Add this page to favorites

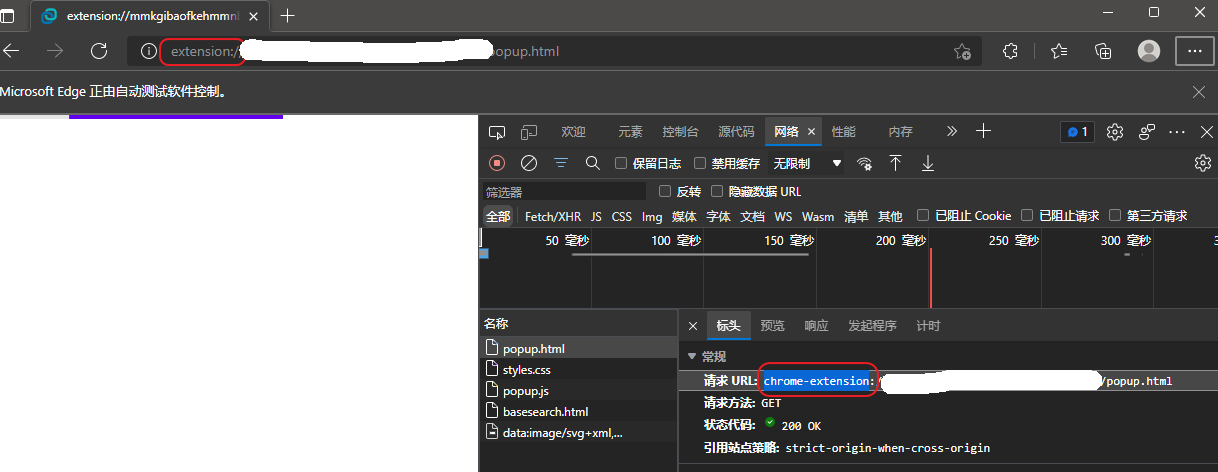tap(962, 51)
